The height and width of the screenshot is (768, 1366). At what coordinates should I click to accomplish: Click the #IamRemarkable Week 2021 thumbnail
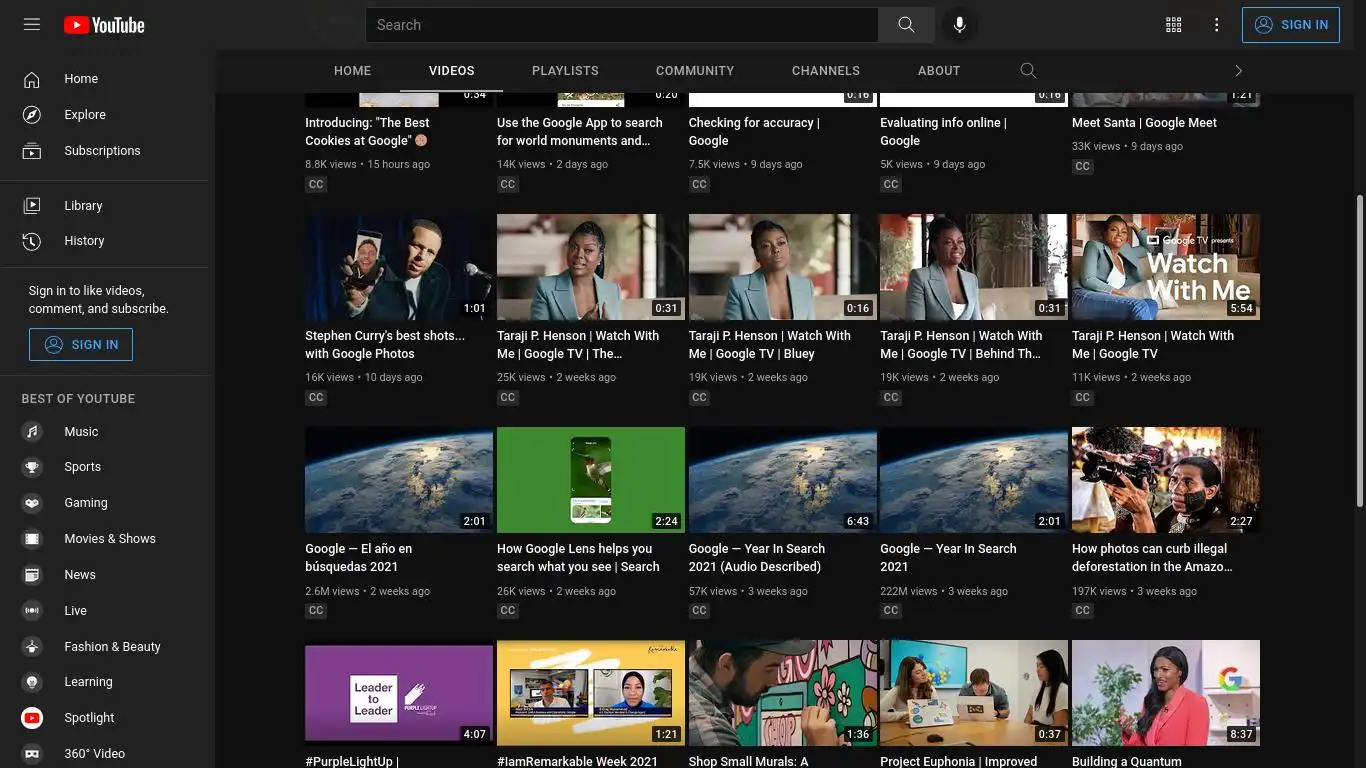(x=591, y=693)
